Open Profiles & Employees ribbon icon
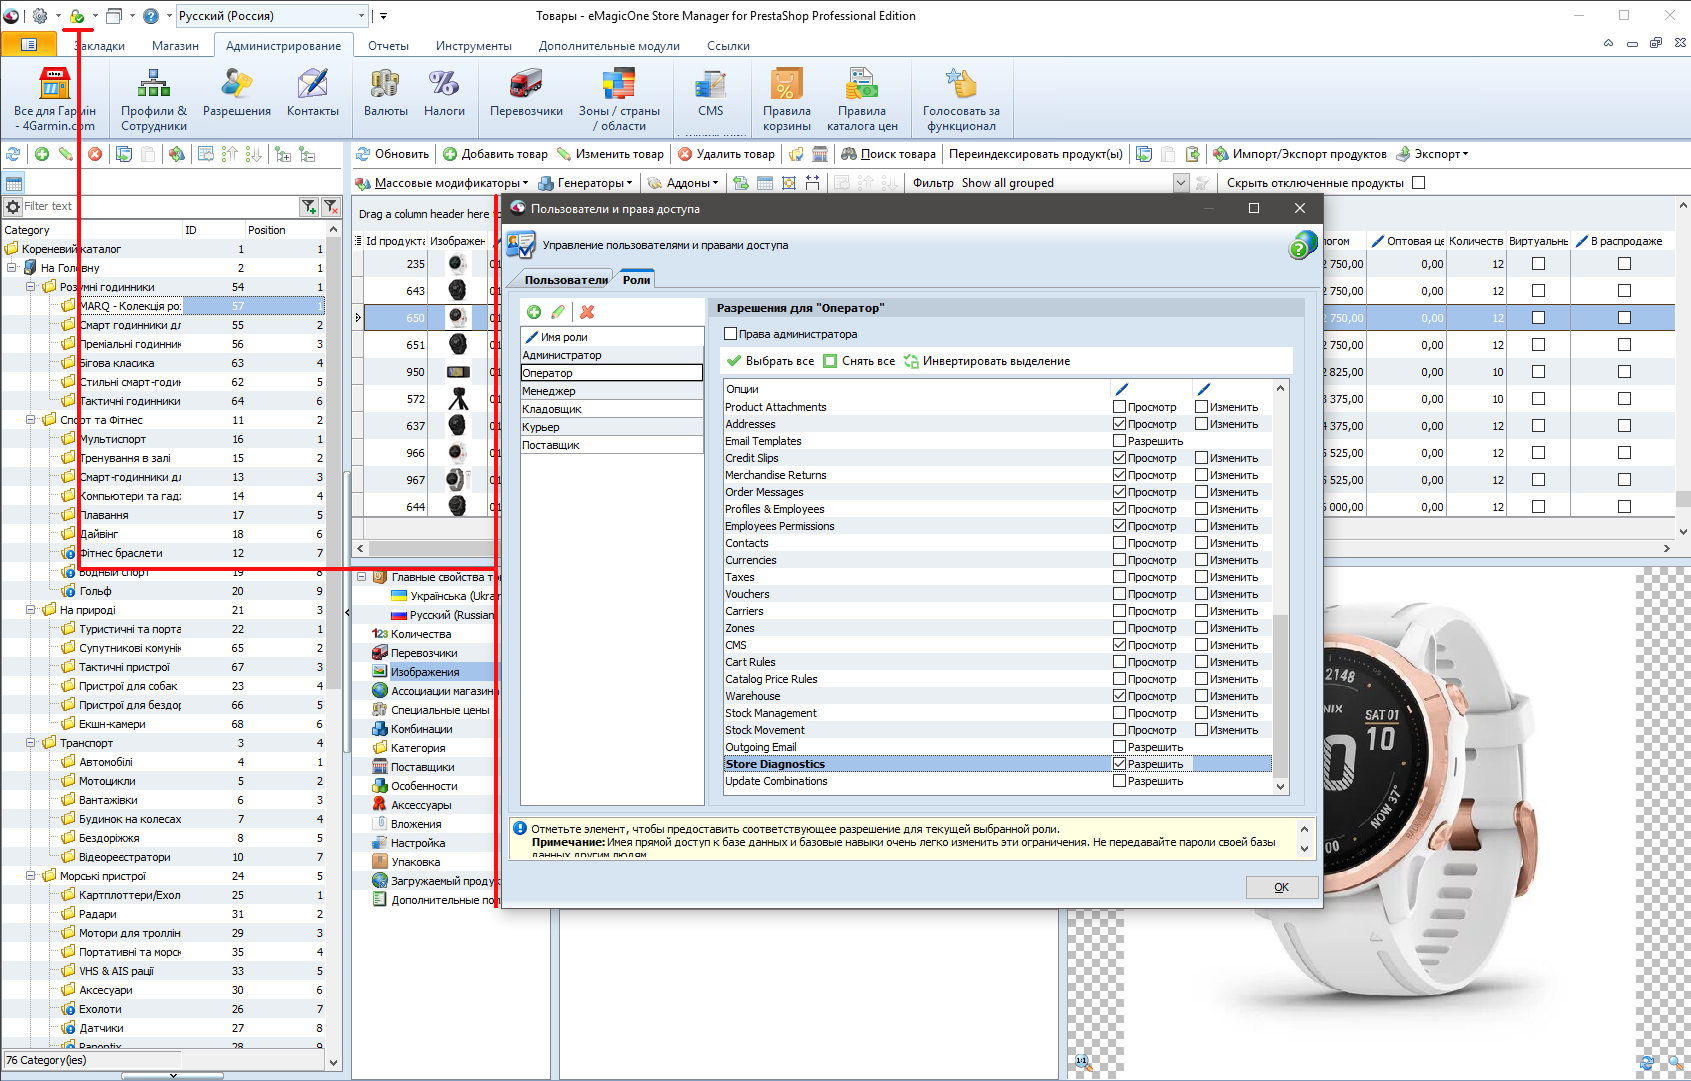 point(154,99)
